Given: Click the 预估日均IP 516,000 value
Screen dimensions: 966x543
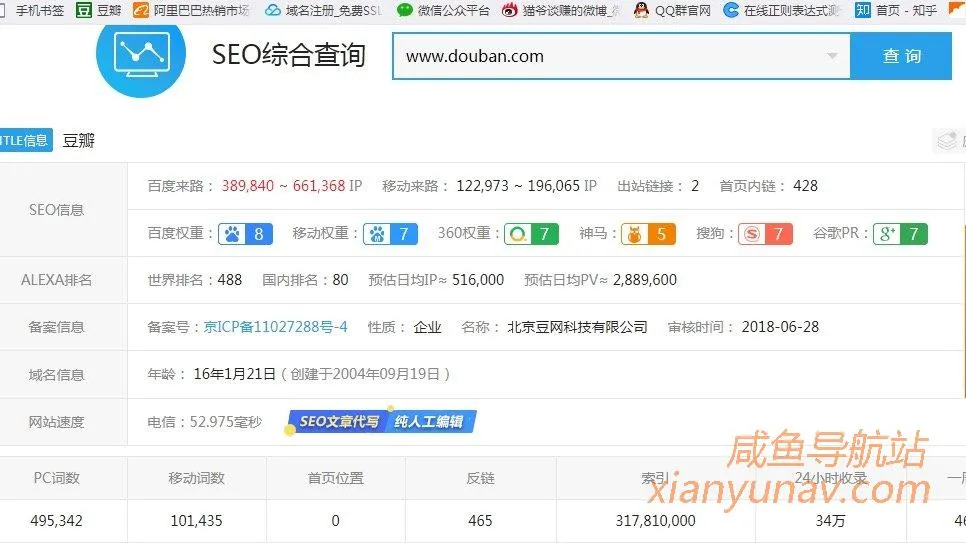Looking at the screenshot, I should pos(478,280).
